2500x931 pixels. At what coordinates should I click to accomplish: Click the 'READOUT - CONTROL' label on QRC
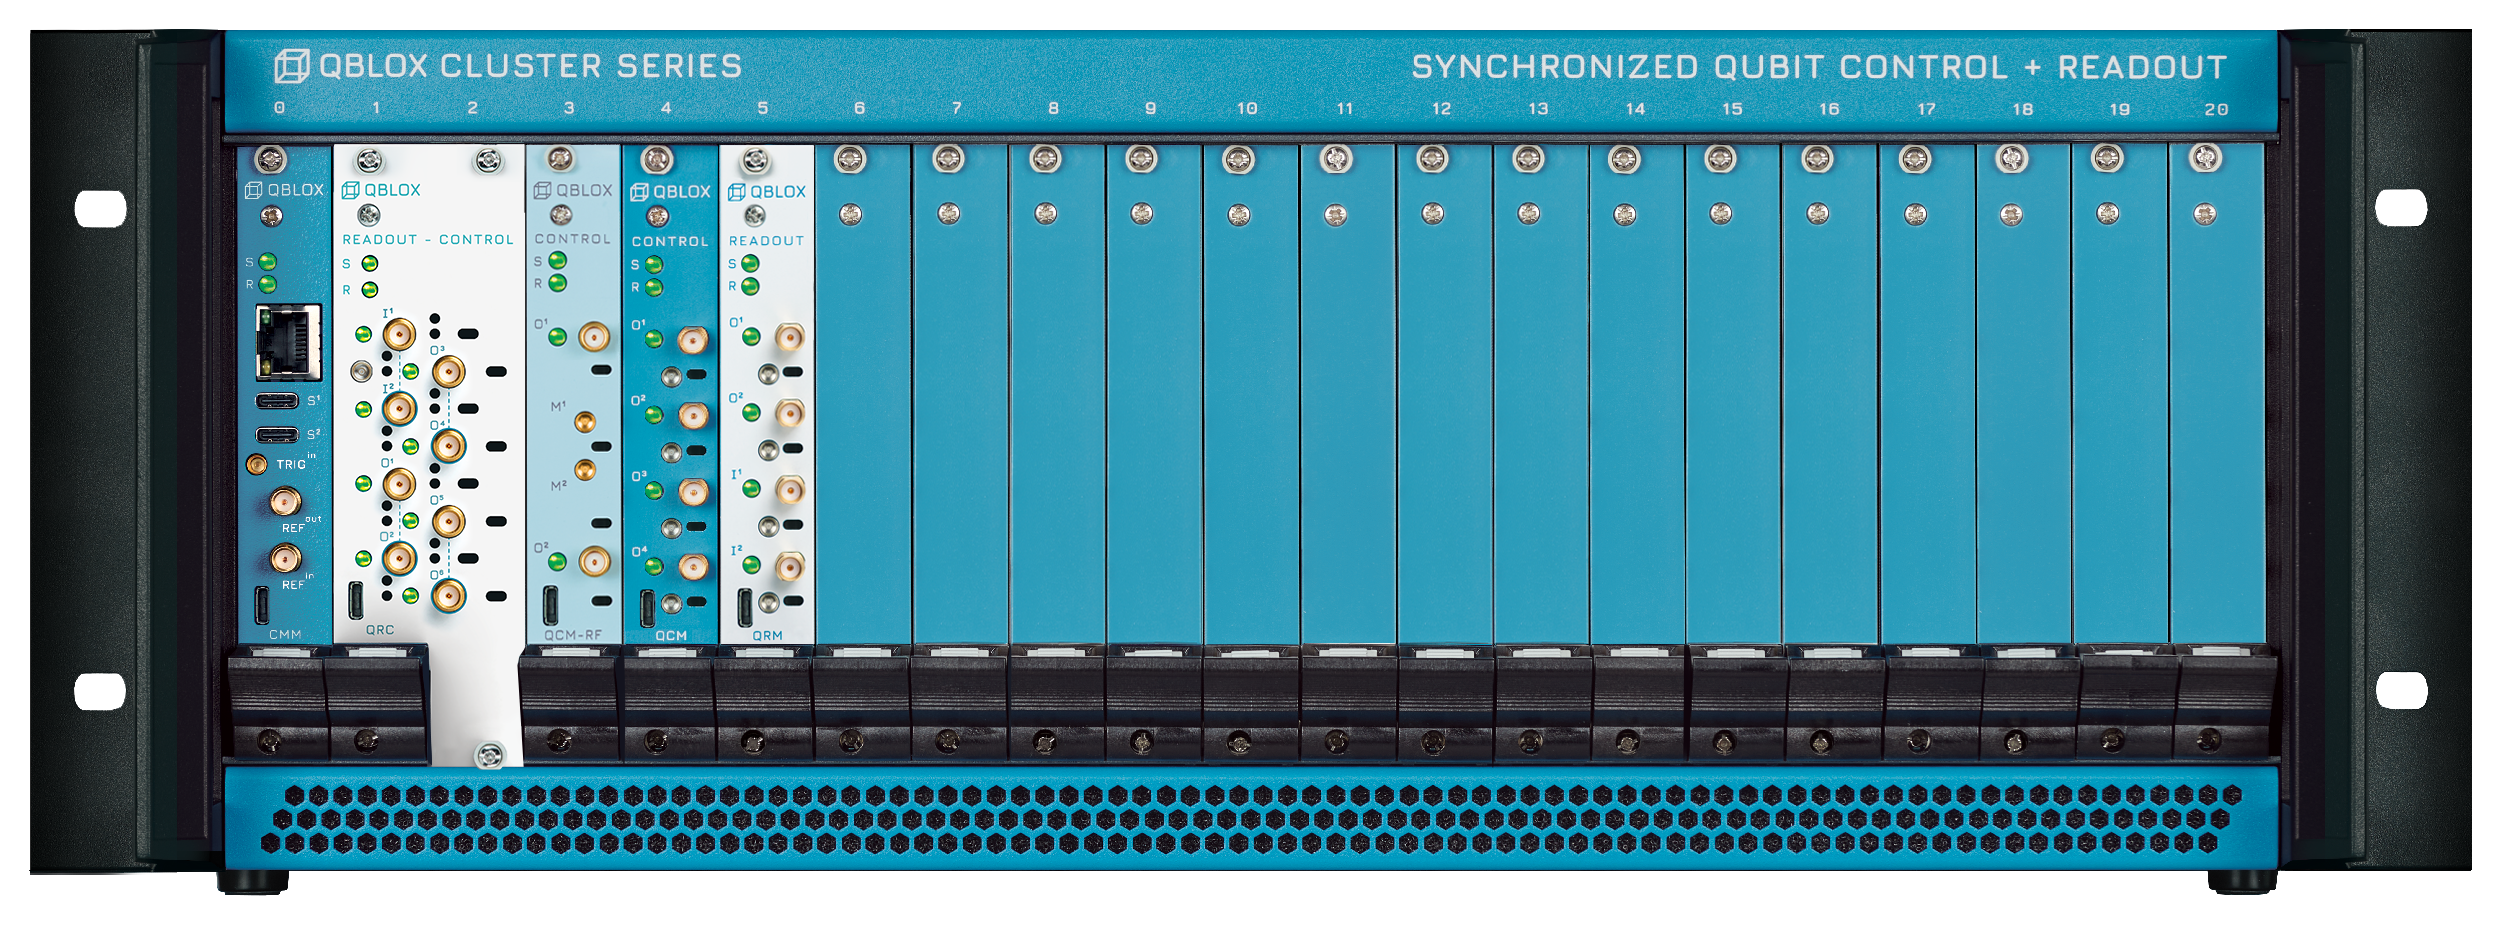click(x=428, y=240)
